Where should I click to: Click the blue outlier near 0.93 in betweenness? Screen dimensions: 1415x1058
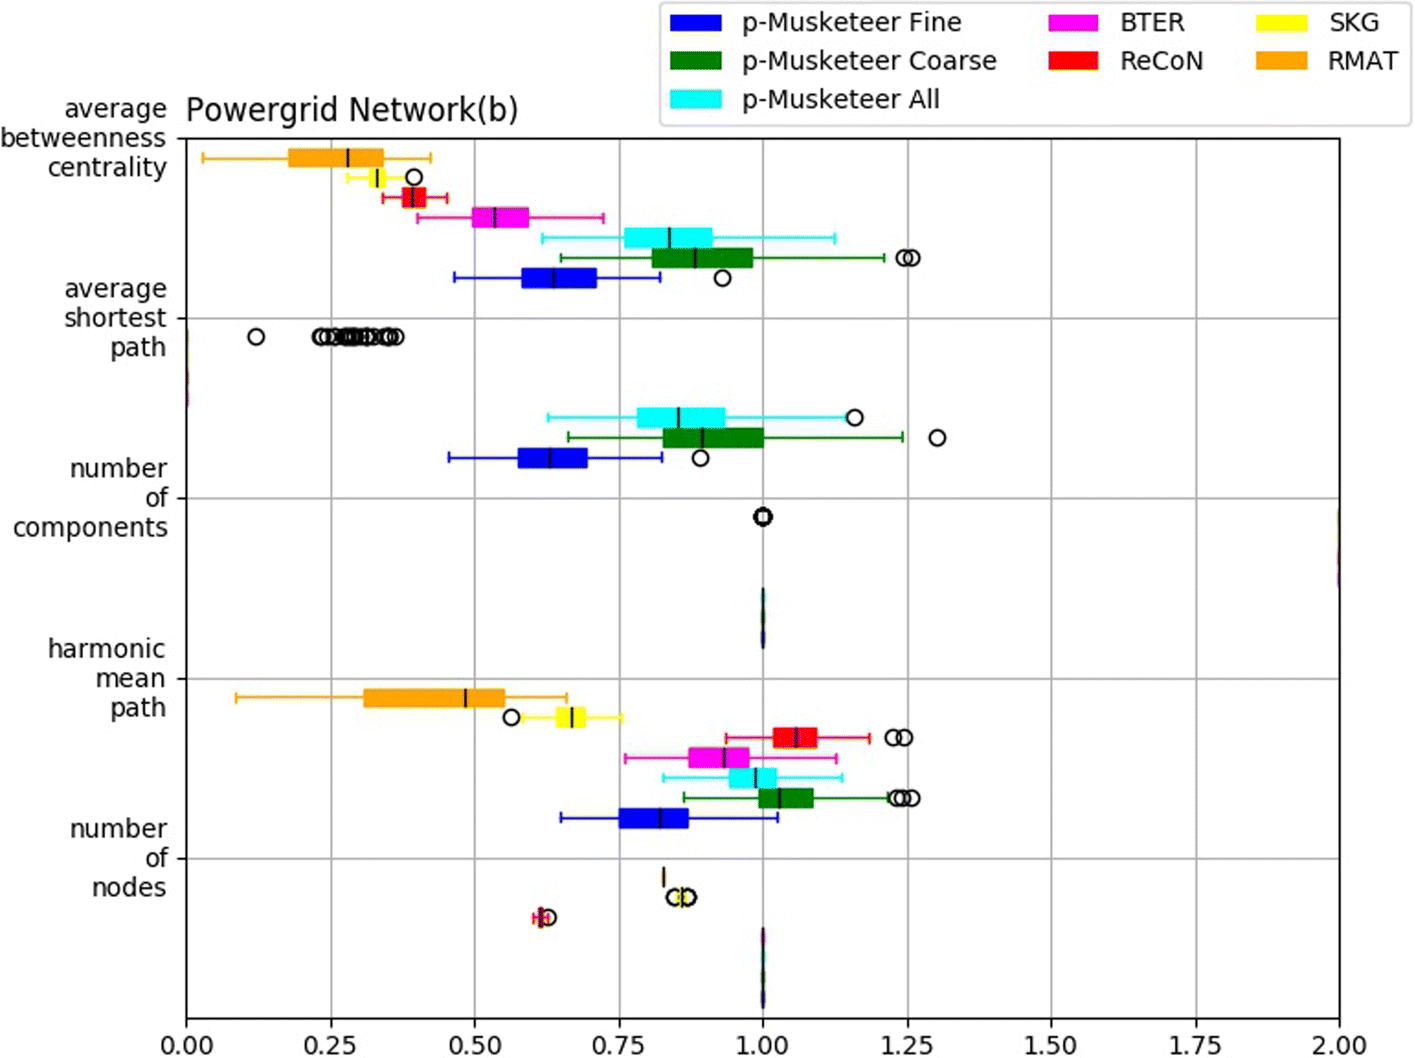(x=722, y=278)
